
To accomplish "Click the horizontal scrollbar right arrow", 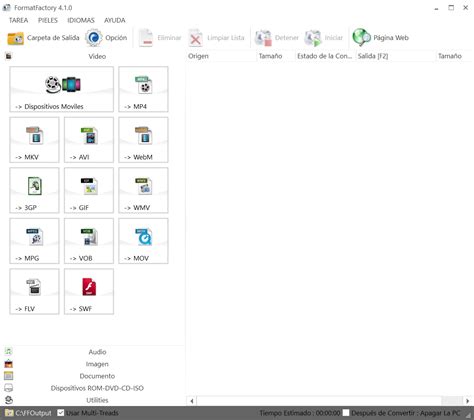I will pos(467,401).
